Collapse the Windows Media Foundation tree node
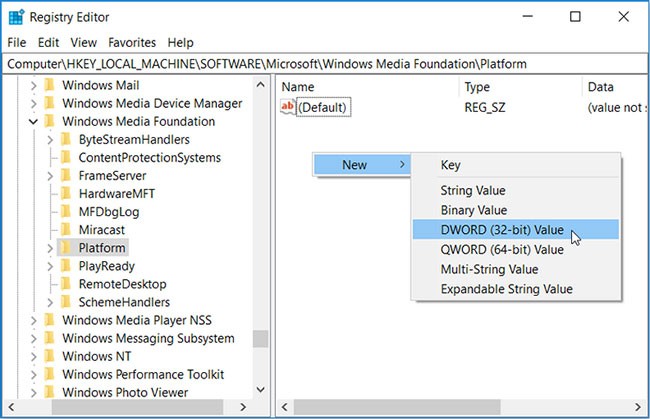 pos(34,122)
